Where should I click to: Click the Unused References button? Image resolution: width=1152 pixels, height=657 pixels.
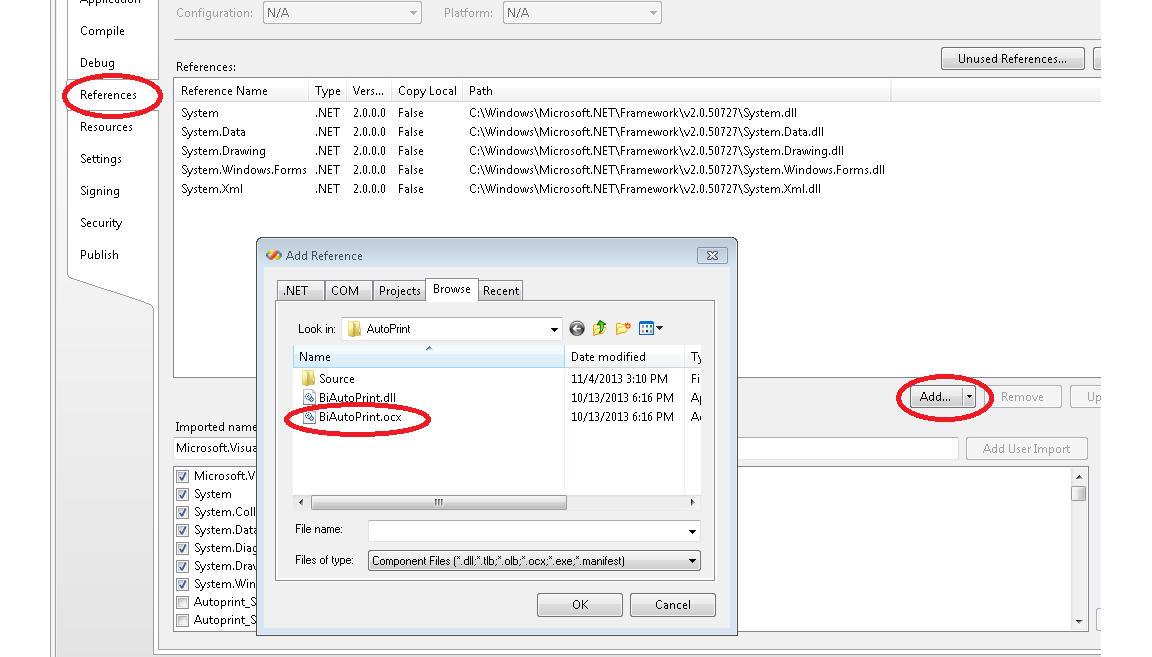[x=1011, y=59]
